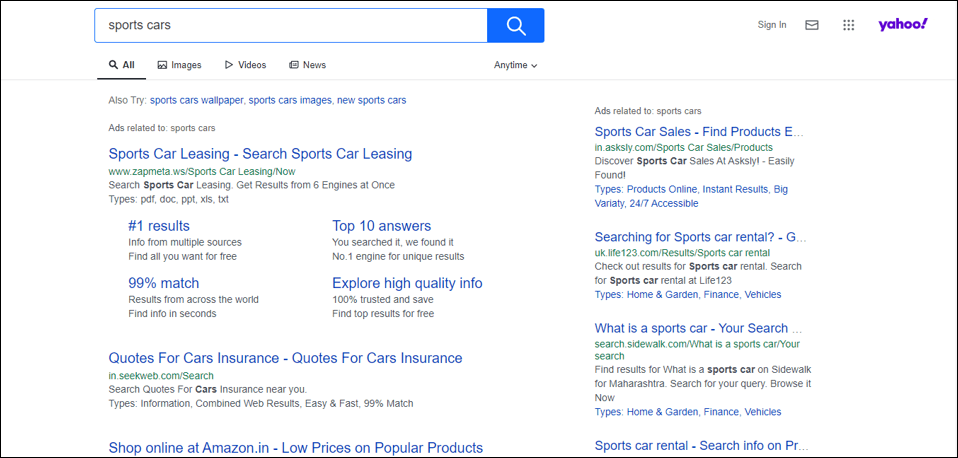Open Shop online at Amazon.in result
The width and height of the screenshot is (958, 458).
click(x=296, y=448)
